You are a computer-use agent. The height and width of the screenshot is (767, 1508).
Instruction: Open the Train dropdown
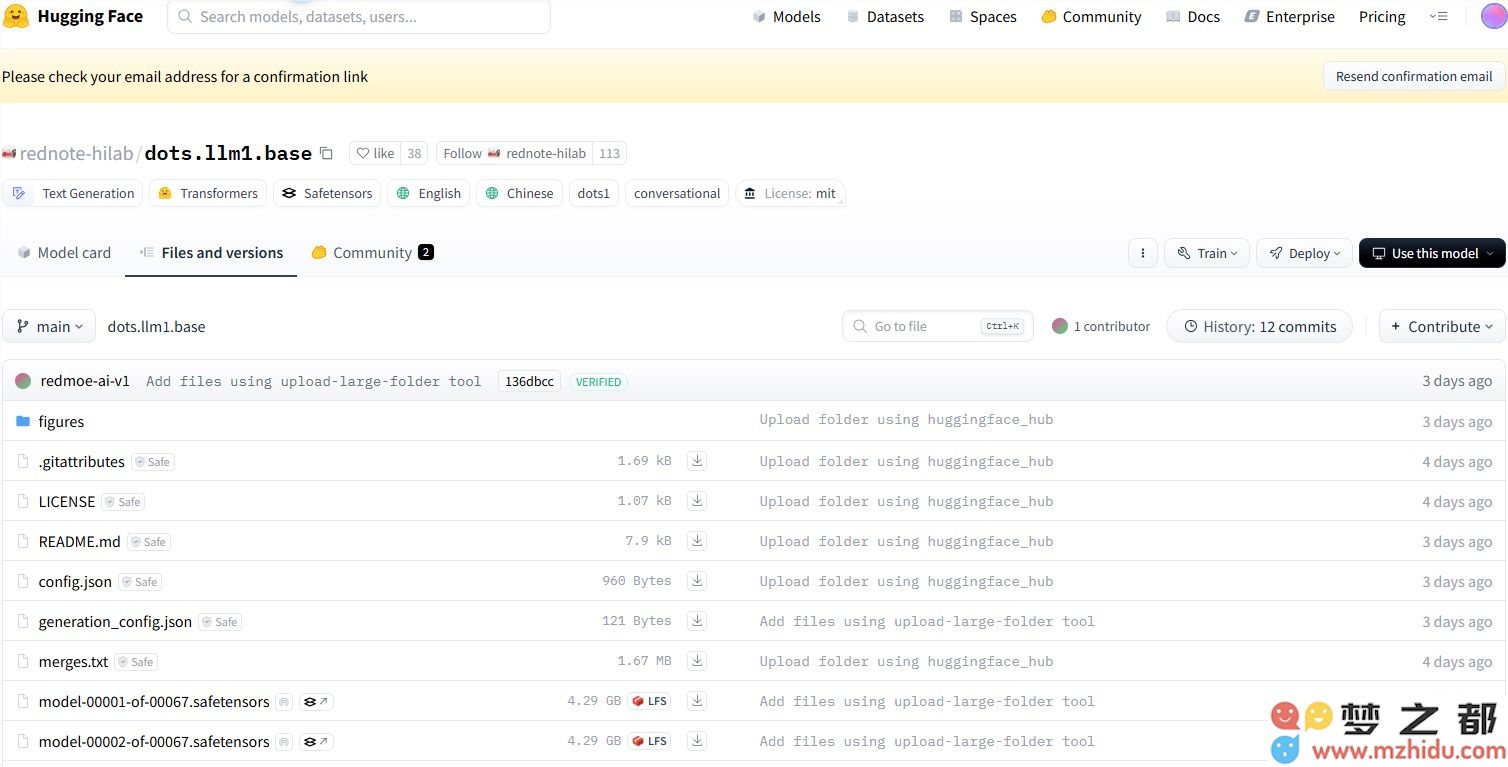click(x=1207, y=253)
